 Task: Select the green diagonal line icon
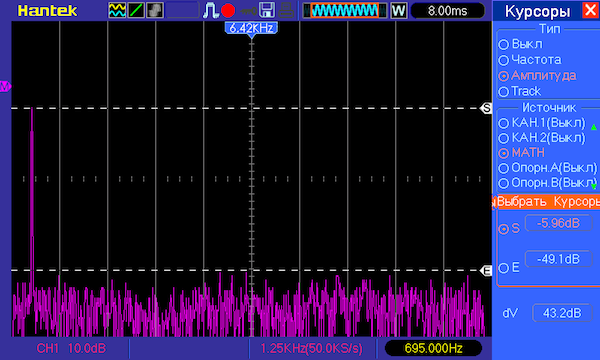tap(136, 10)
